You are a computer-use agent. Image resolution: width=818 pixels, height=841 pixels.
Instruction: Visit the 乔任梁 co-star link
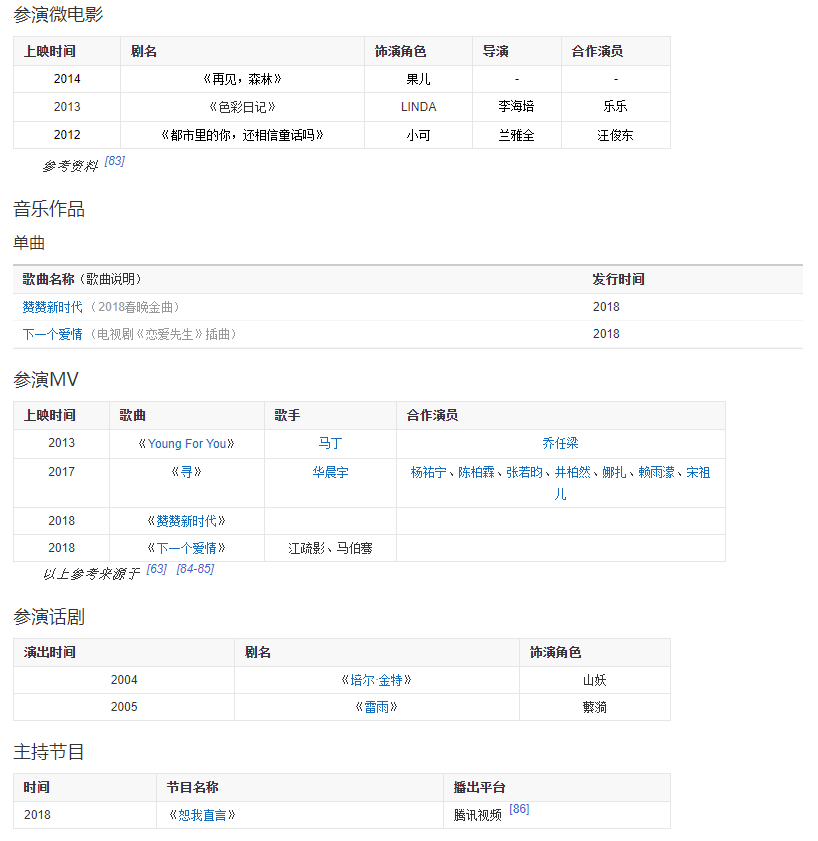[560, 444]
